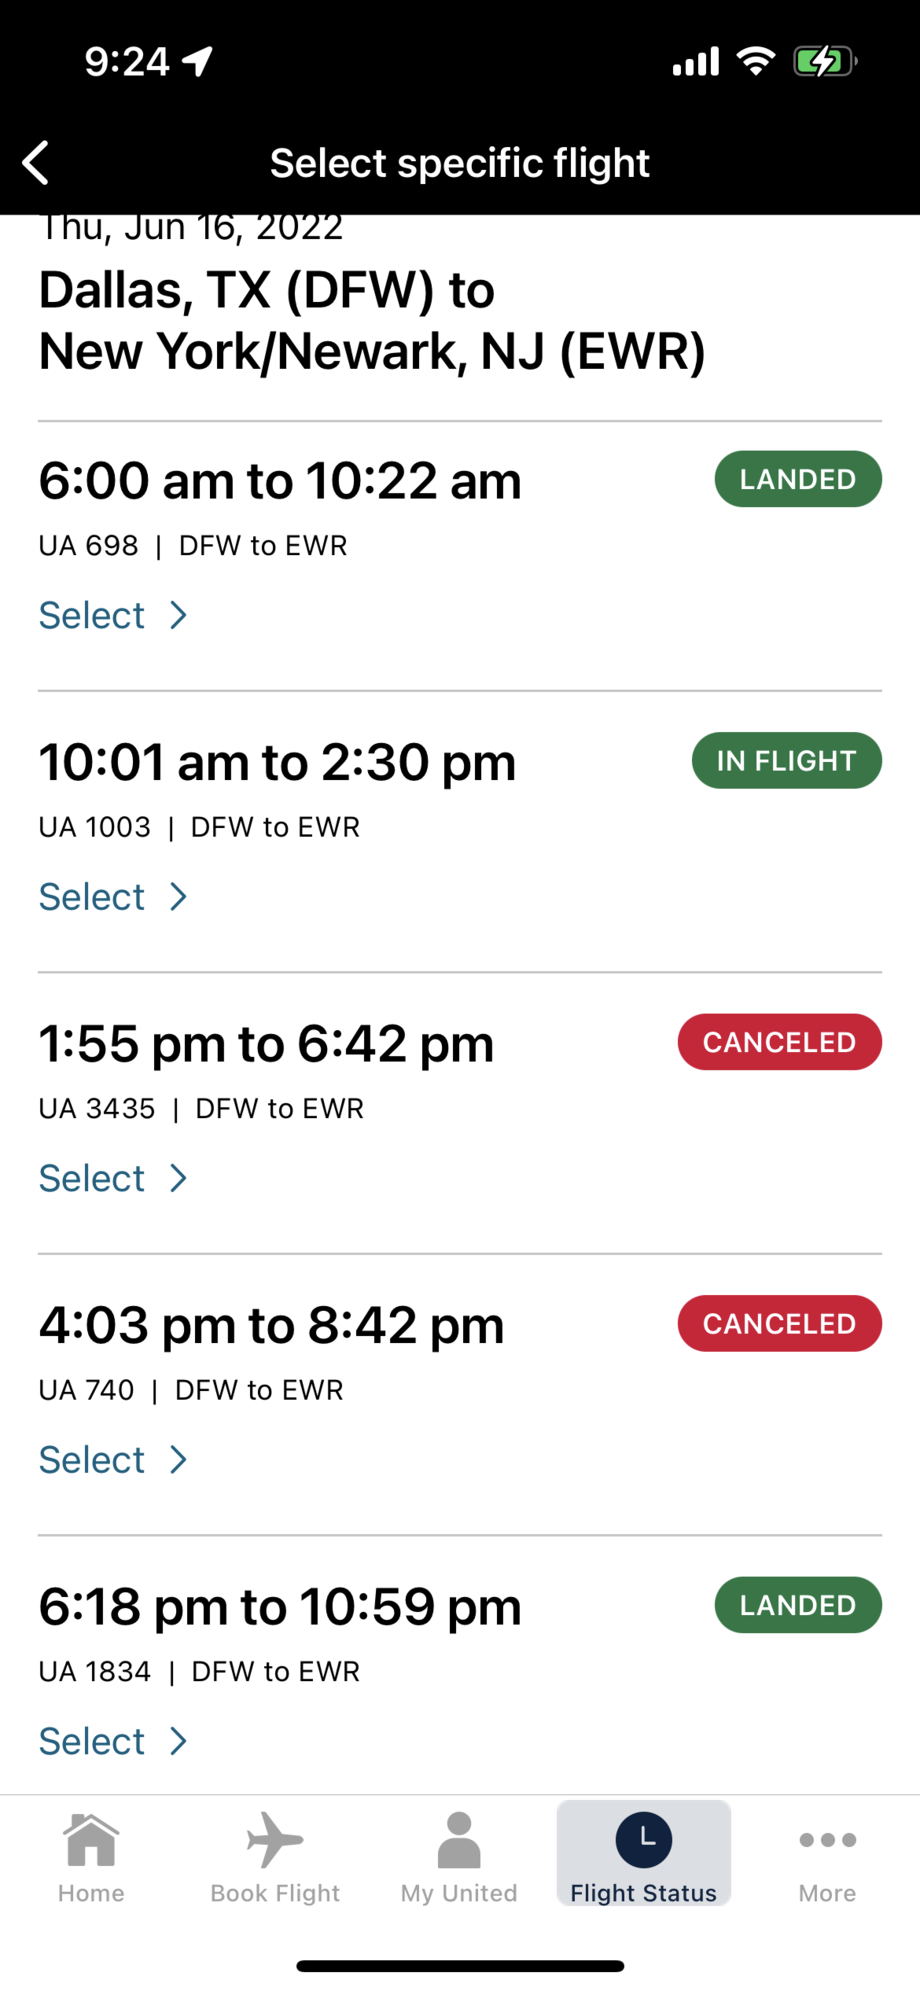Select the UA 1834 flight link
The width and height of the screenshot is (920, 1991).
[x=92, y=1741]
